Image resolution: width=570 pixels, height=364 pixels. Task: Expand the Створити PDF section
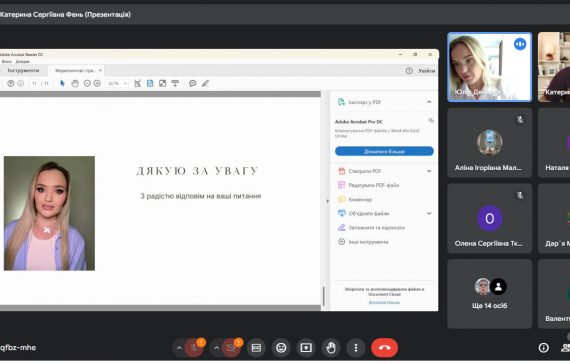429,171
